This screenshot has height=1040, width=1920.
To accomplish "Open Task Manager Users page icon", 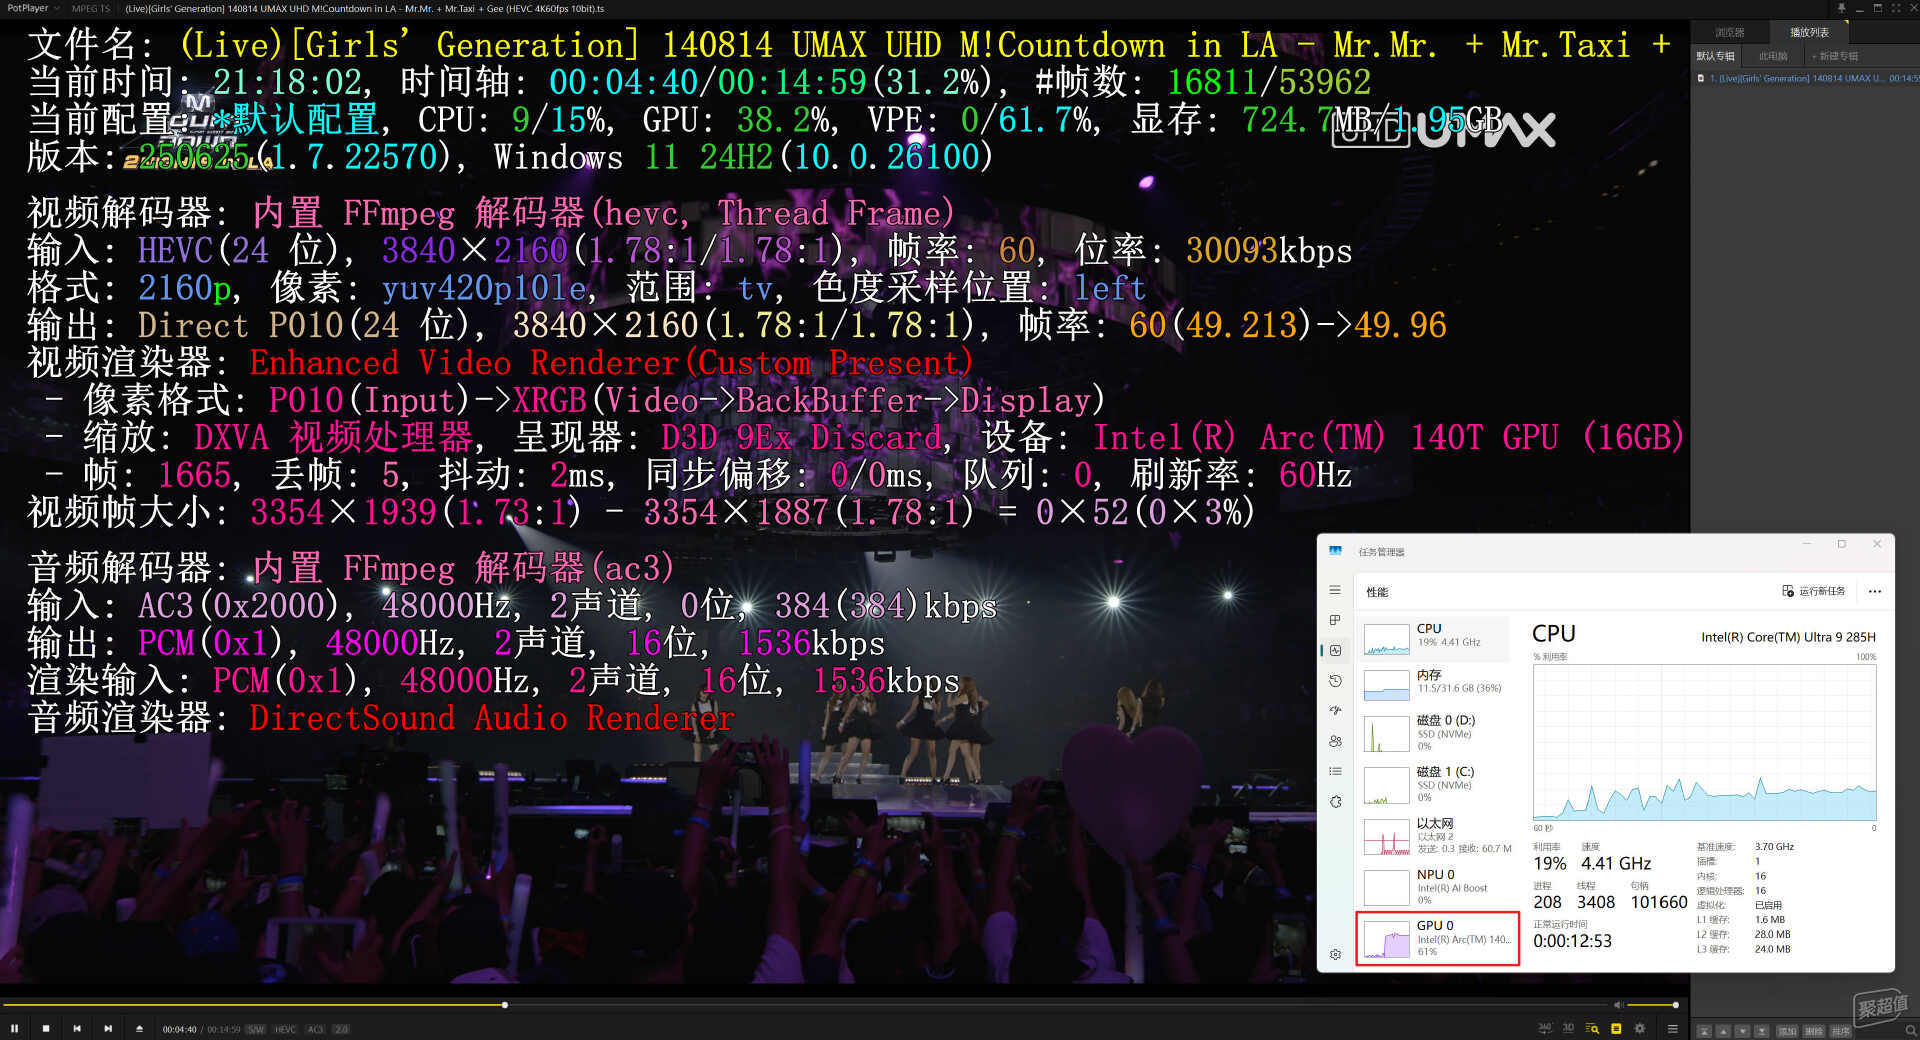I will (x=1335, y=741).
